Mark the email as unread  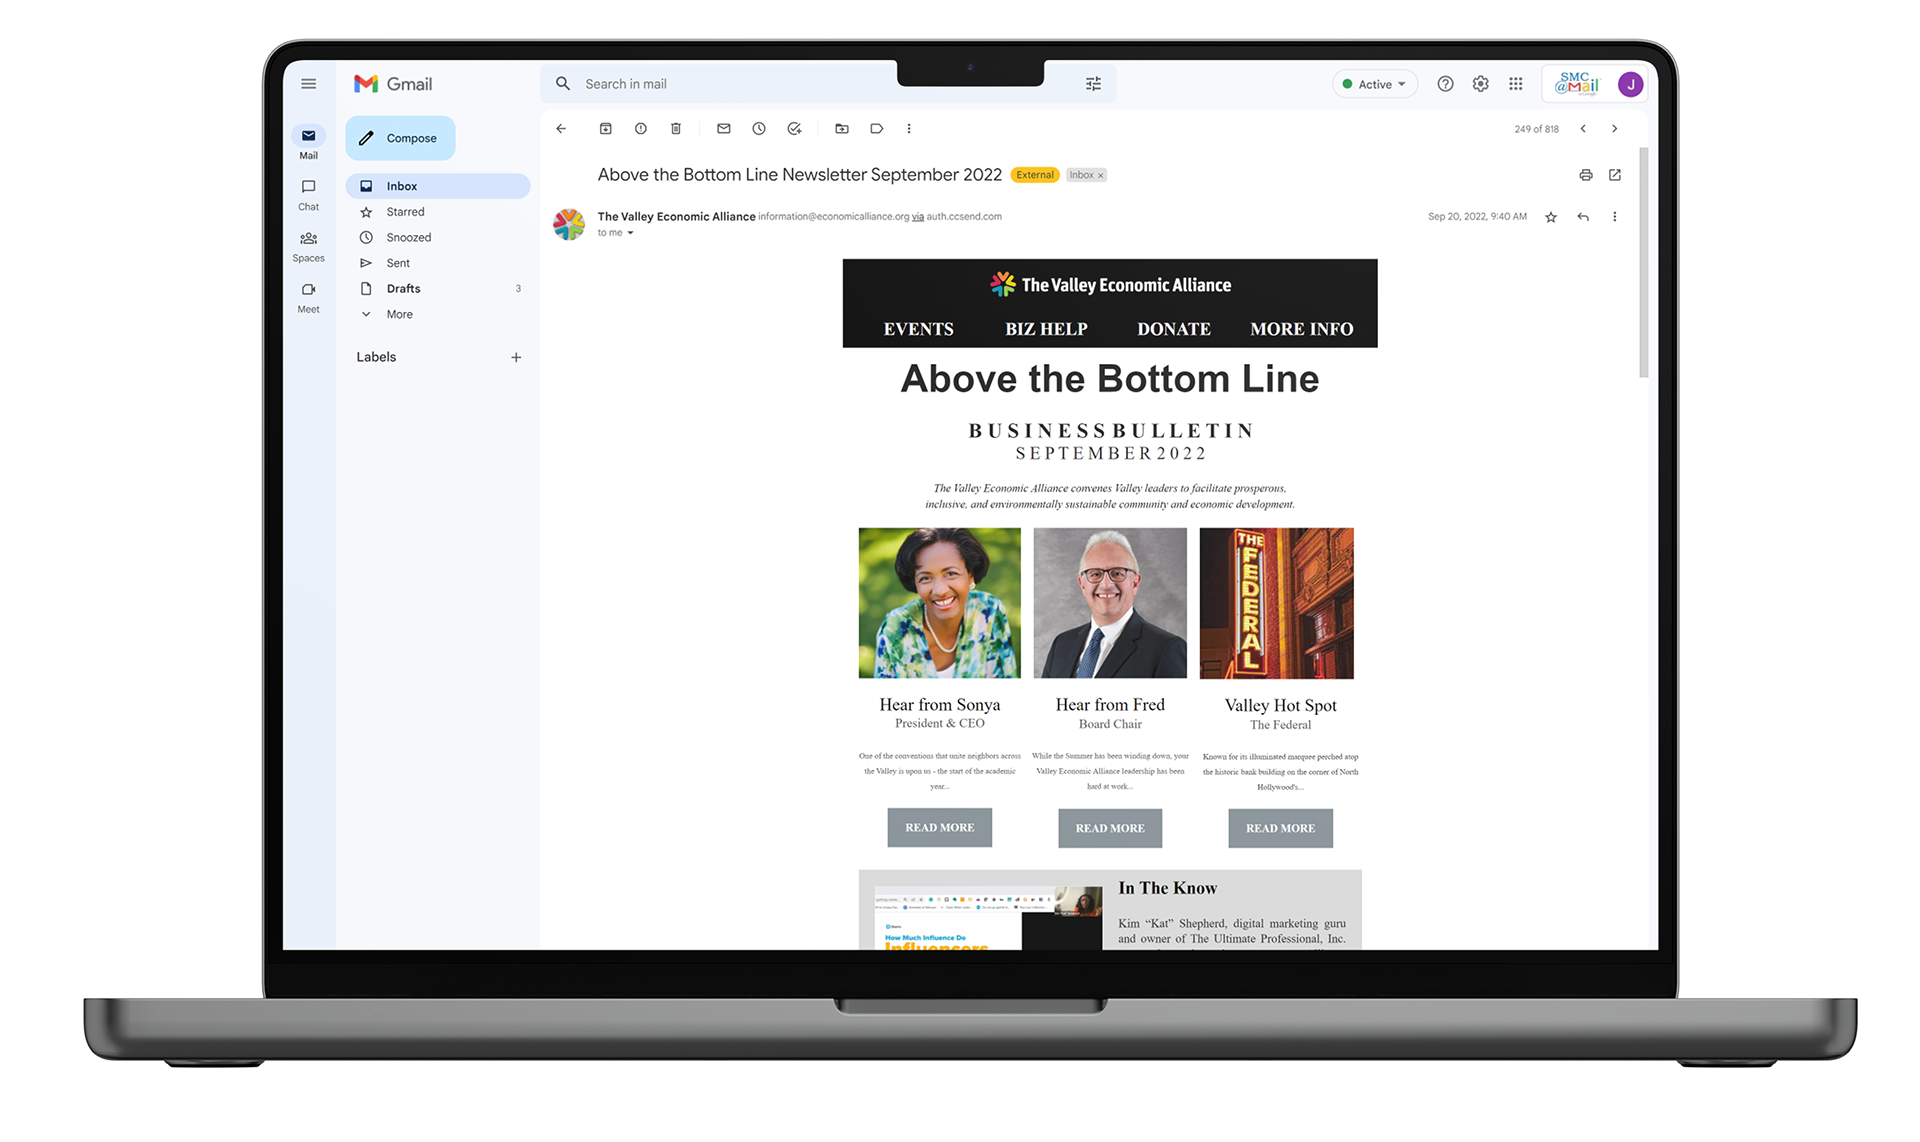click(724, 128)
